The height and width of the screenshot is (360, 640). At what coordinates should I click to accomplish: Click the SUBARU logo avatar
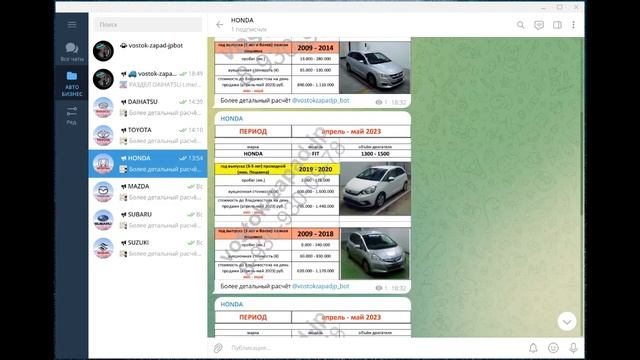coord(103,220)
